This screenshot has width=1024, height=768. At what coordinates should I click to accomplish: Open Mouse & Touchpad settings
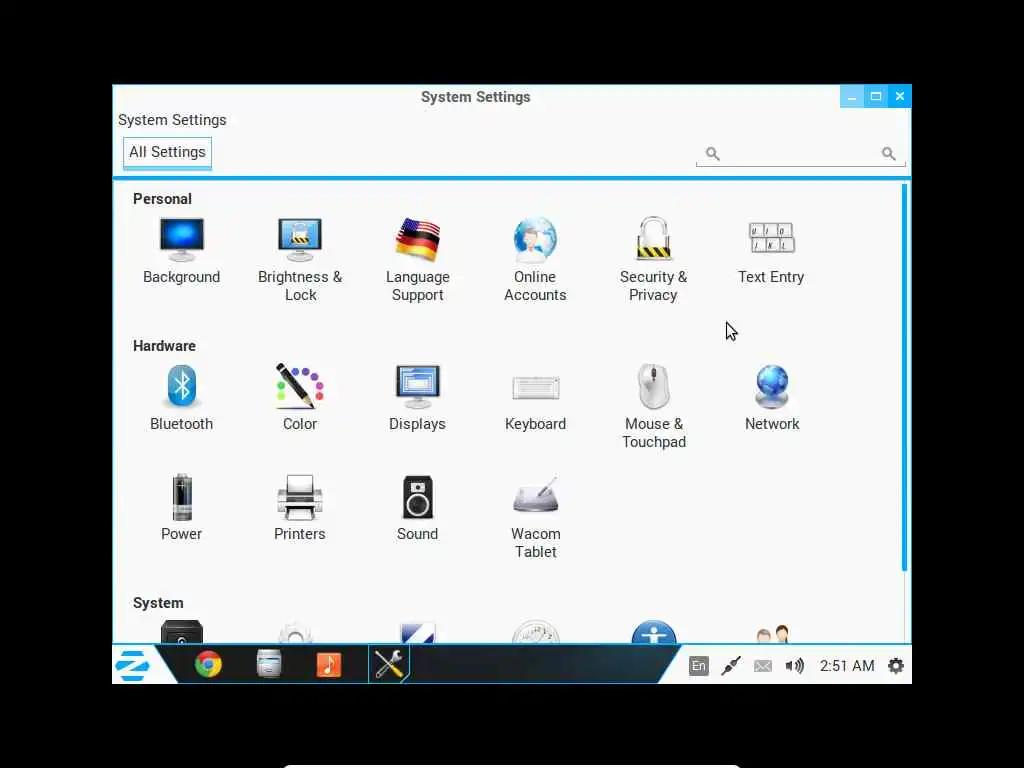(x=654, y=407)
